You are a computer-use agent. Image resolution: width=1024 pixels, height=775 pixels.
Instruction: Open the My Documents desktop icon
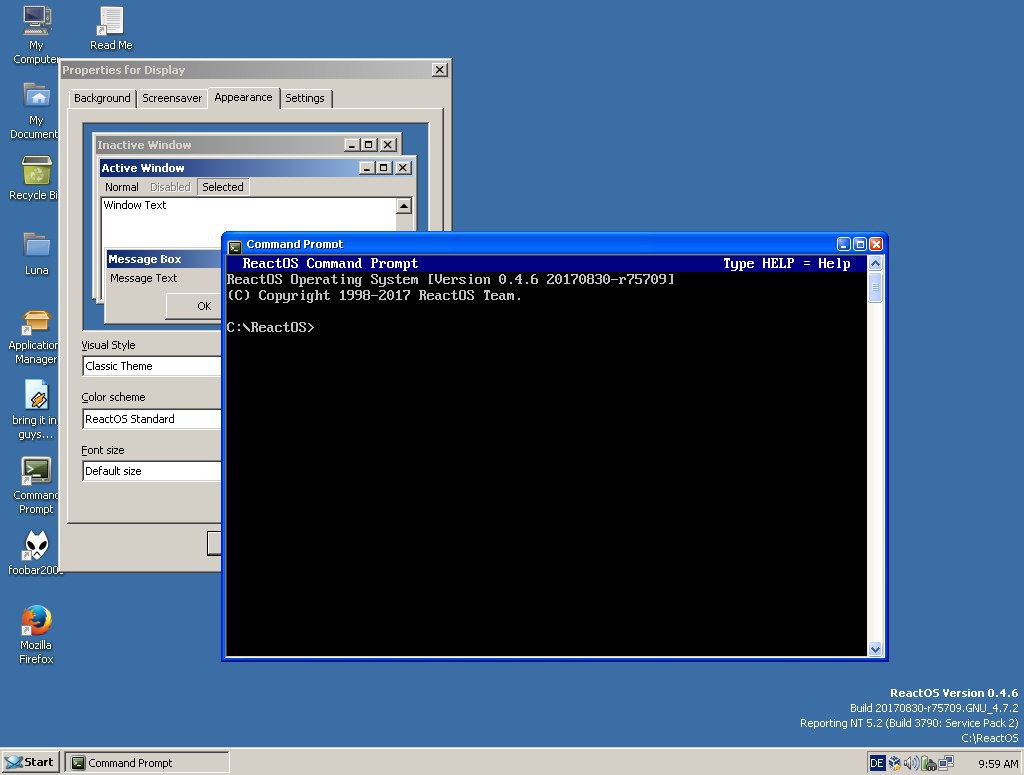point(36,110)
